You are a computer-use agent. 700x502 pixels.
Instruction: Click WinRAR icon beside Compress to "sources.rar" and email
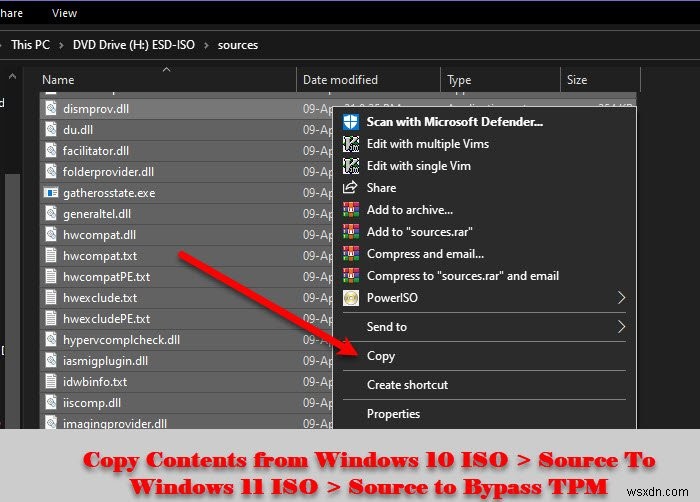(350, 276)
